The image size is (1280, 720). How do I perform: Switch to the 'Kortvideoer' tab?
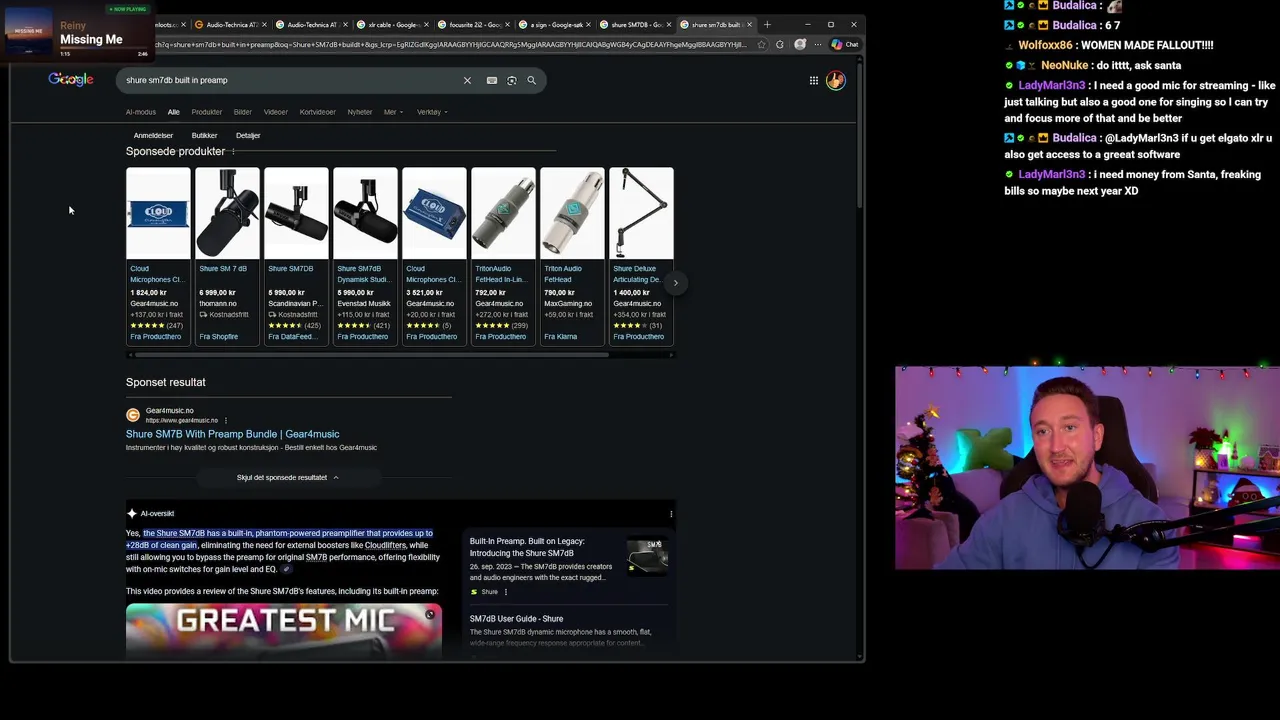click(318, 112)
